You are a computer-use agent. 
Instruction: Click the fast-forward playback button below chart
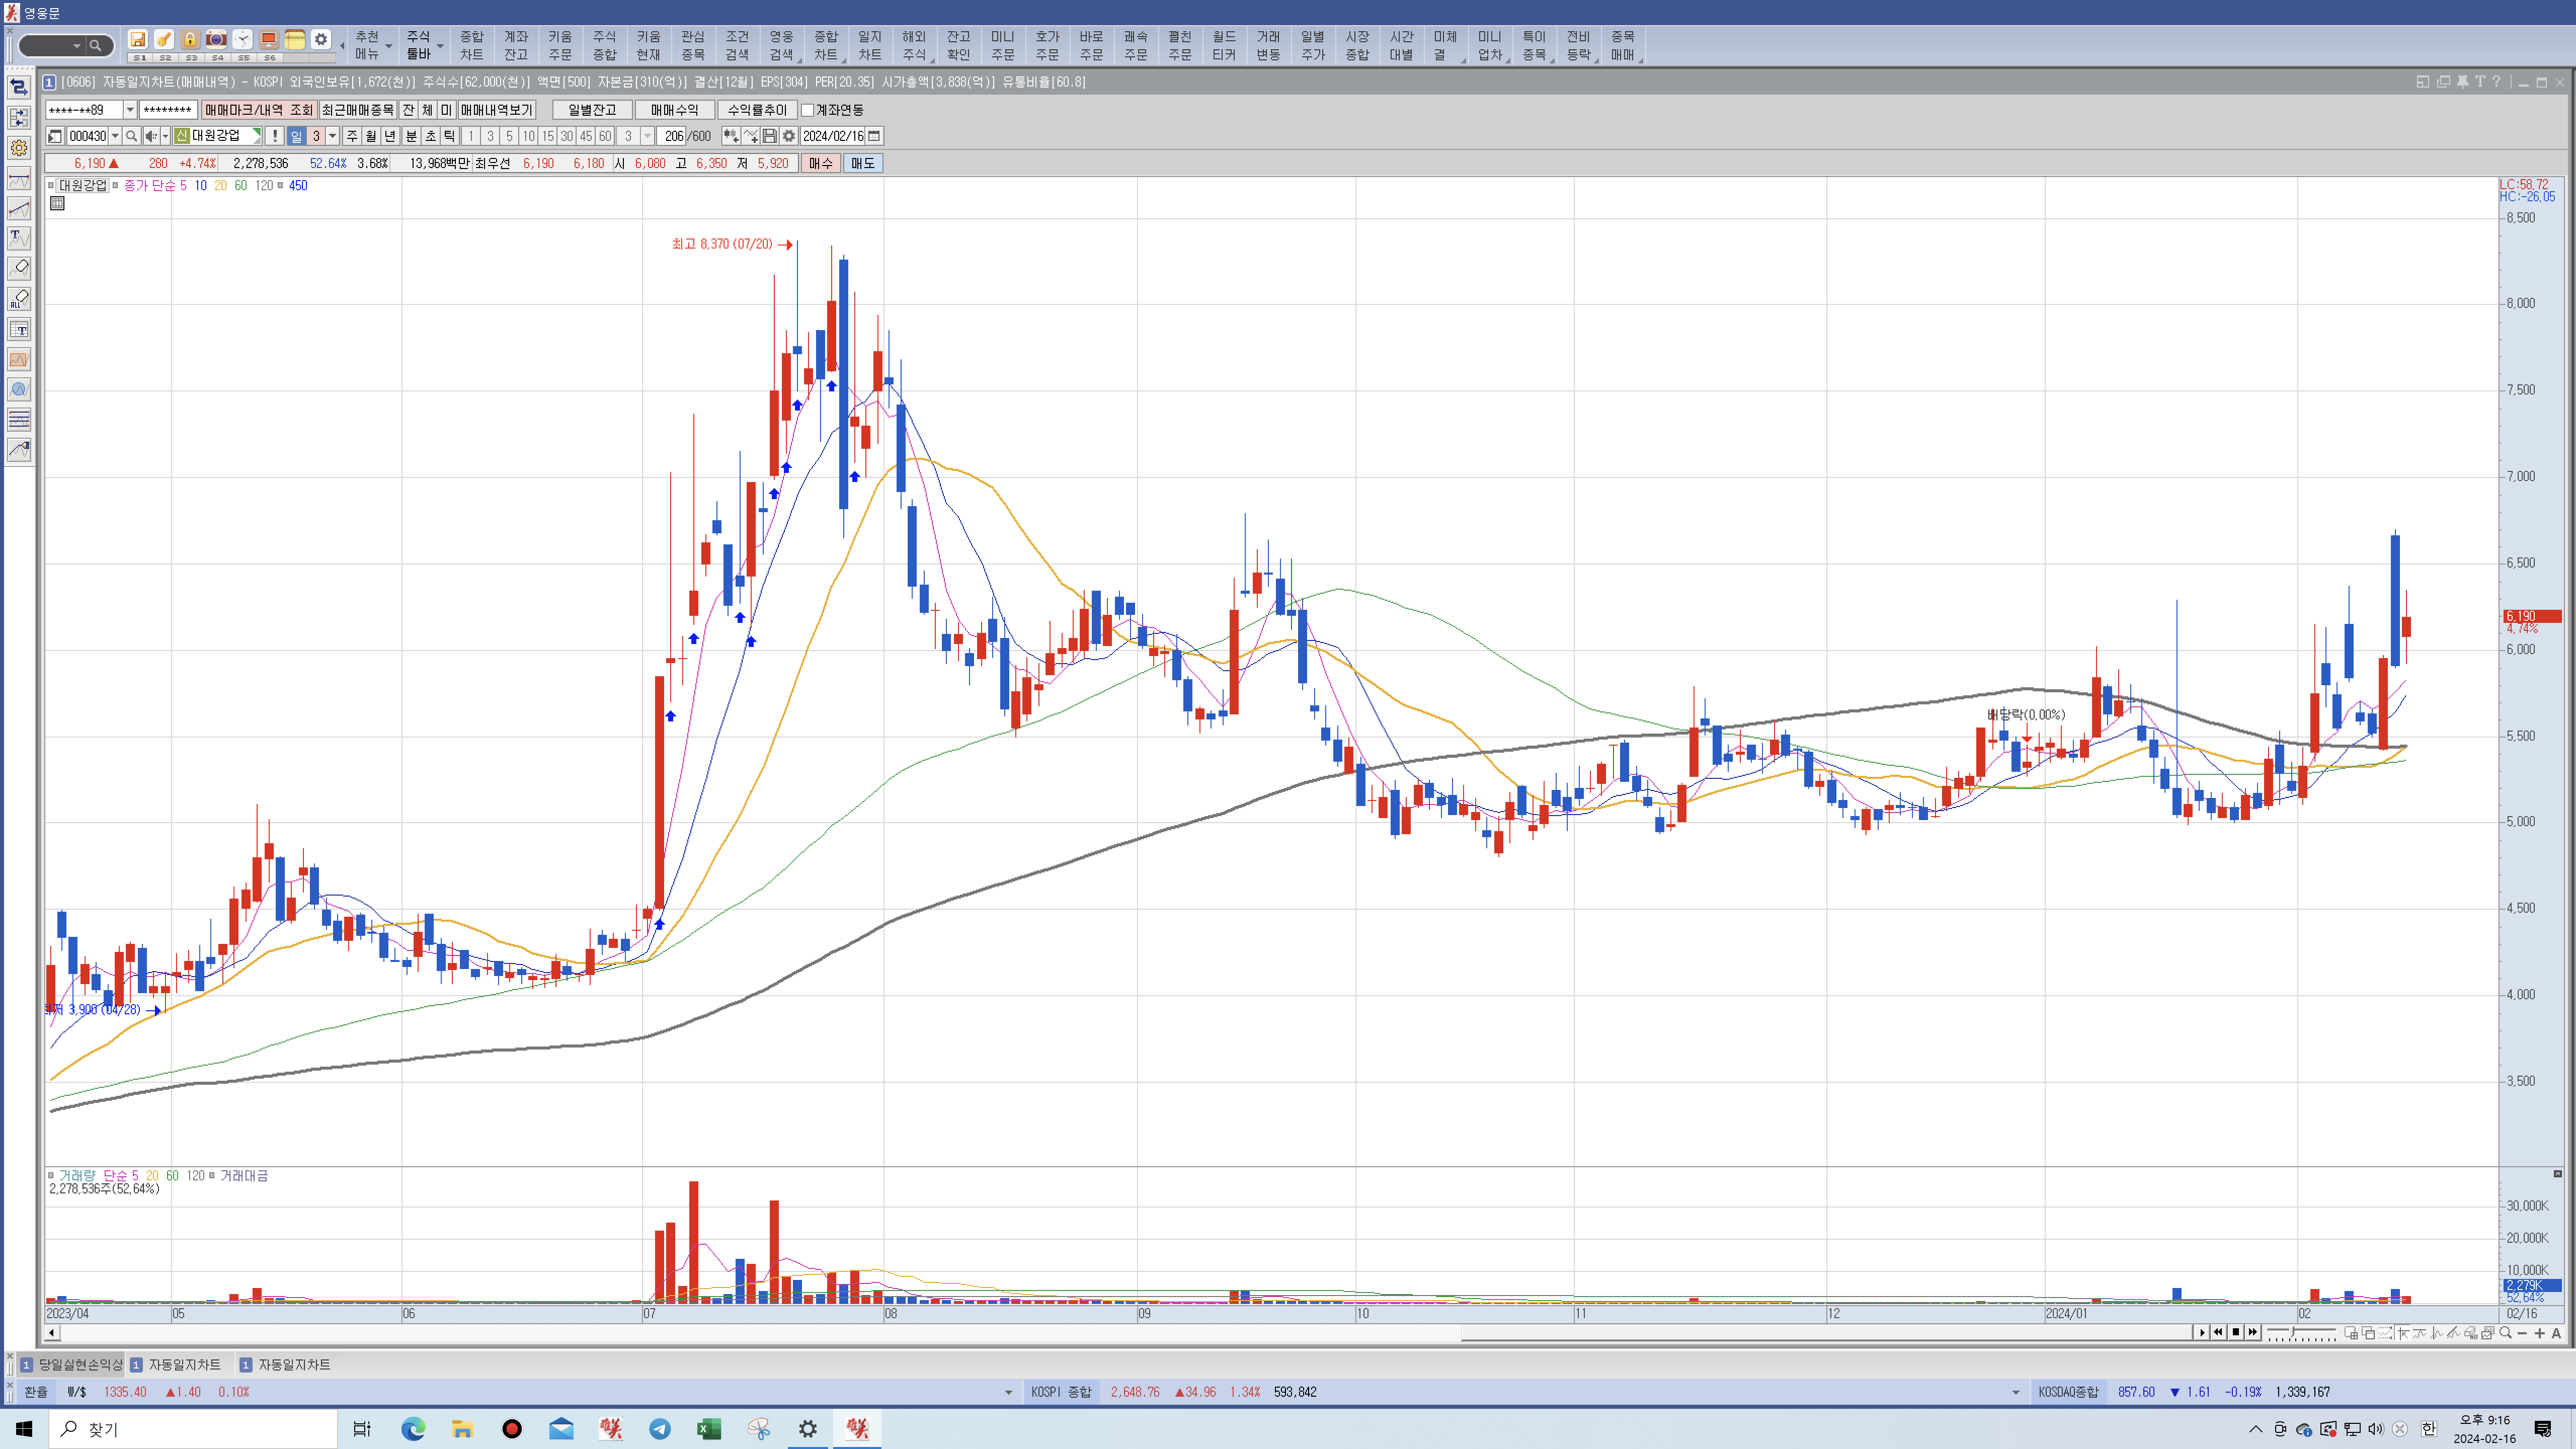tap(2253, 1333)
